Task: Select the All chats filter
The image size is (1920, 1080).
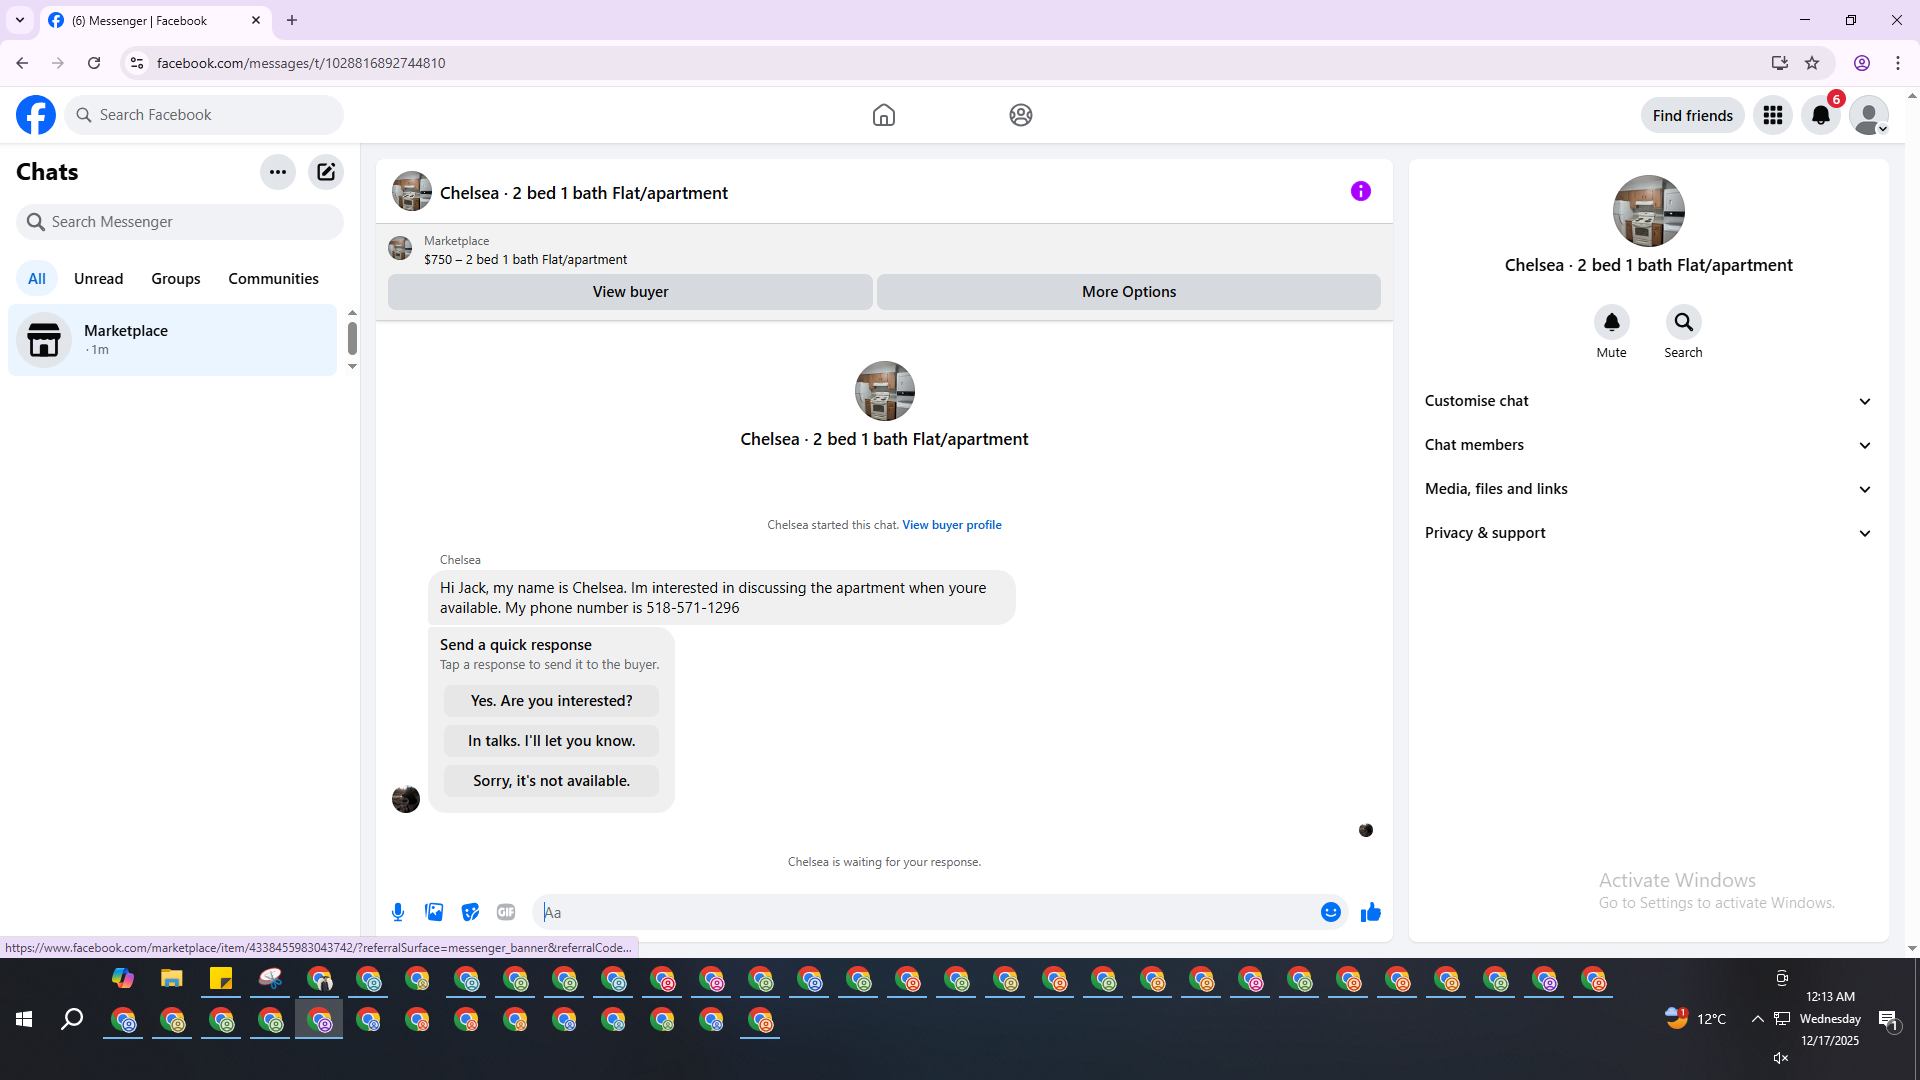Action: [37, 279]
